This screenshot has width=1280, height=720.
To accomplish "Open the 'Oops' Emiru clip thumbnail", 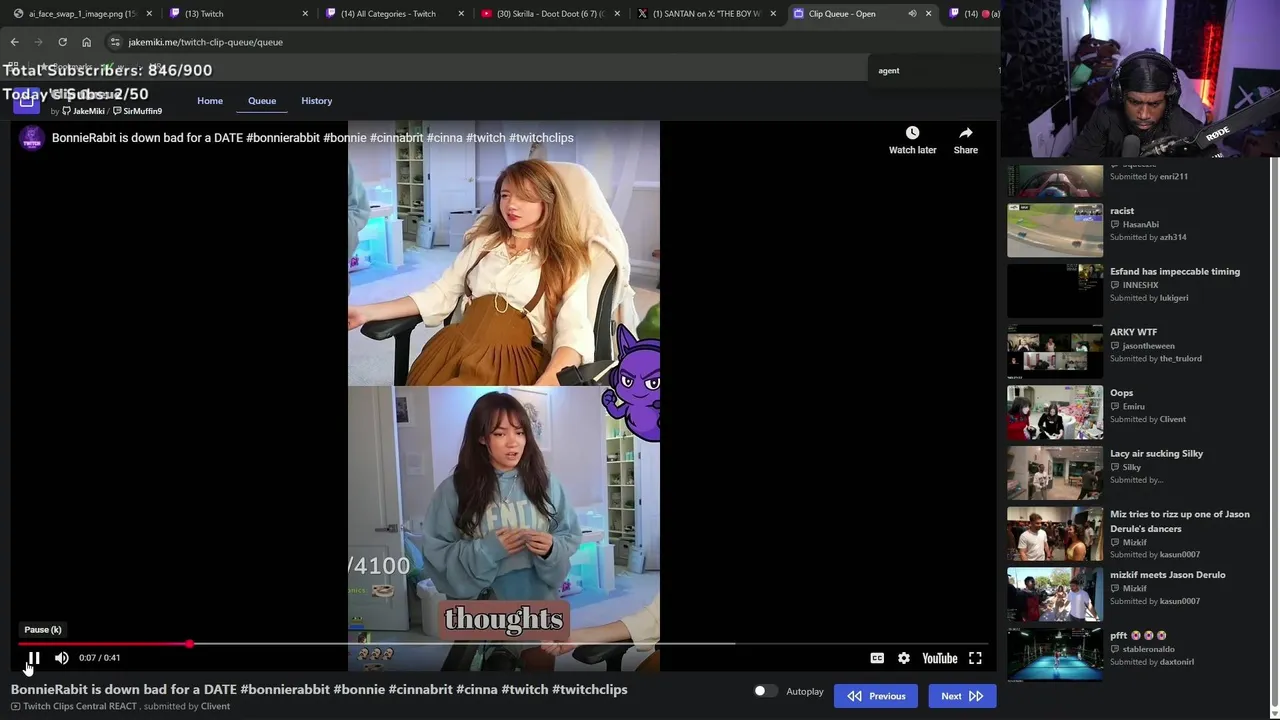I will (1055, 413).
